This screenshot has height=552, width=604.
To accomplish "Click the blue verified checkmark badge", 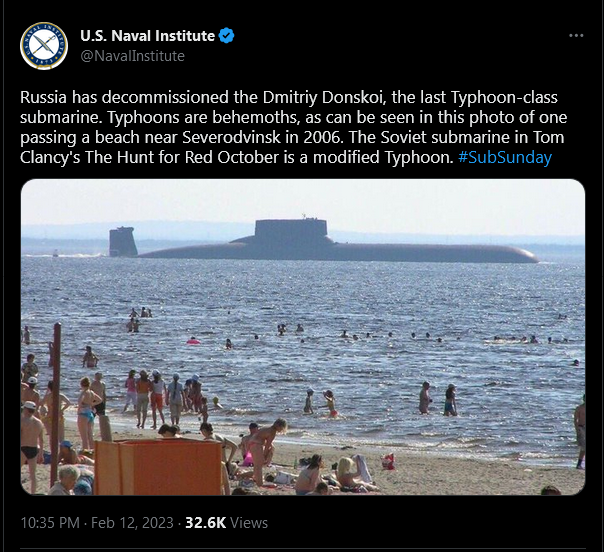I will [226, 35].
